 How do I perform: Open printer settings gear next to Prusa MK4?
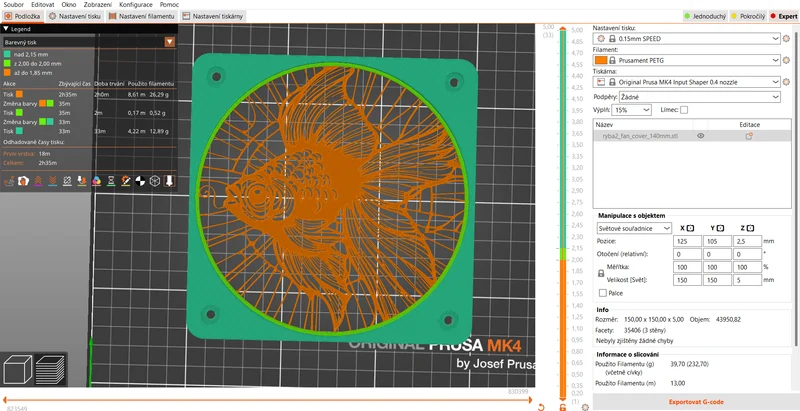point(786,82)
